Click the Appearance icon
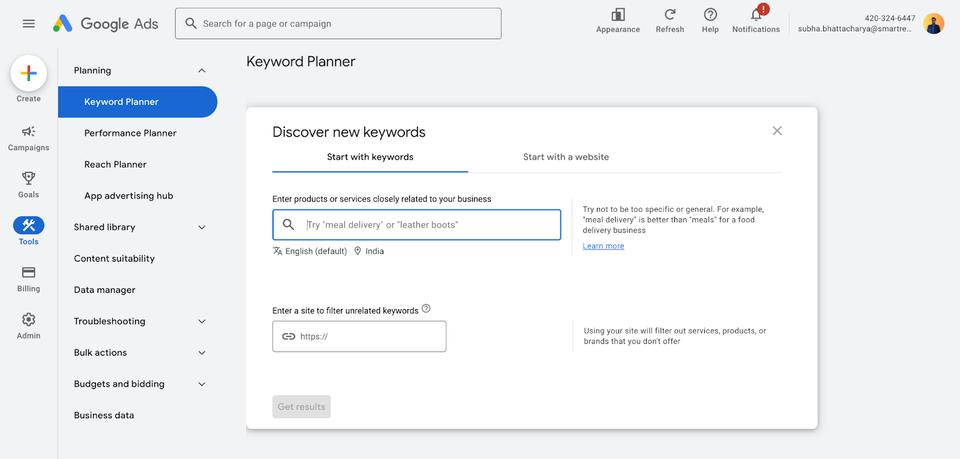This screenshot has width=960, height=459. [618, 15]
